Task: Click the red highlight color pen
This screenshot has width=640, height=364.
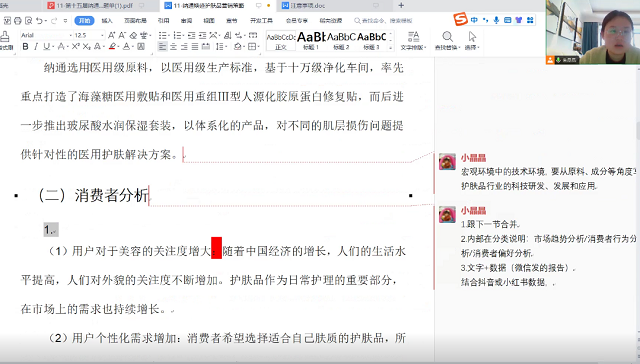Action: click(112, 47)
